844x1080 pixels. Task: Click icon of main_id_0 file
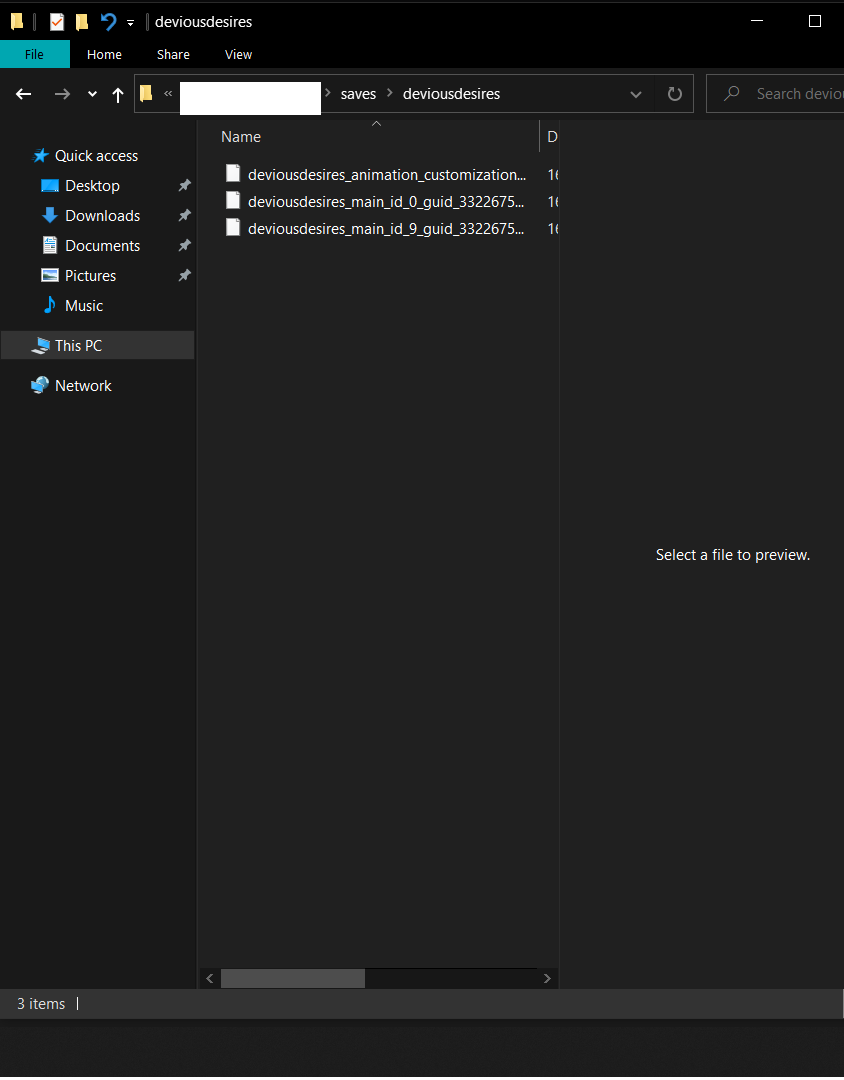click(233, 200)
